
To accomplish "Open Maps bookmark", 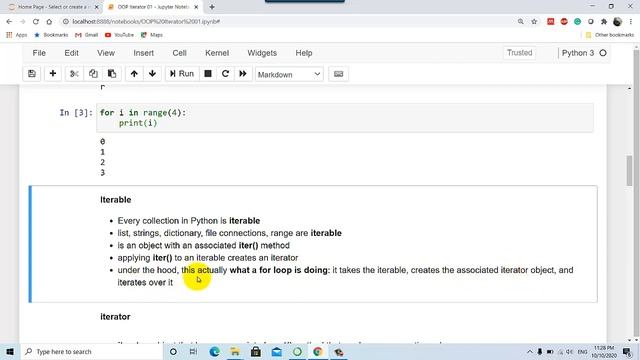I will [152, 35].
